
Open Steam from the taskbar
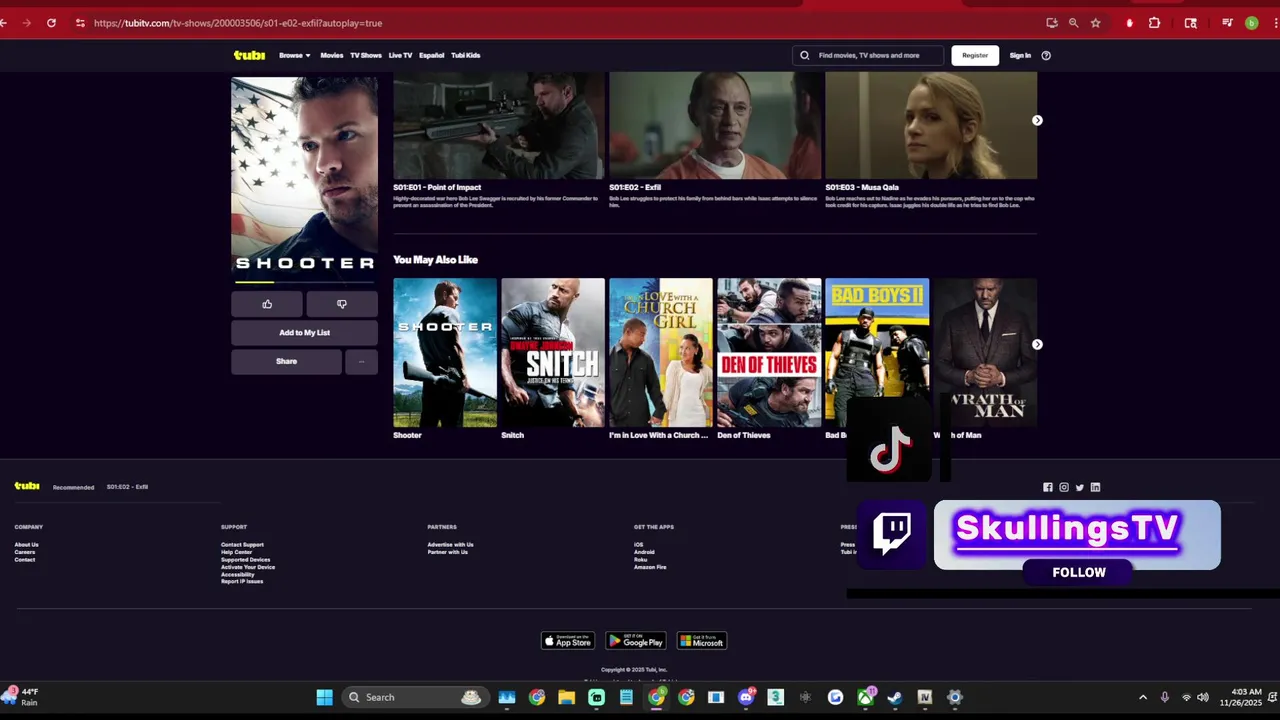tap(895, 697)
